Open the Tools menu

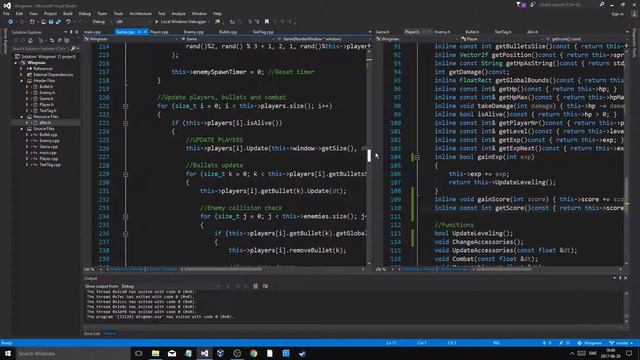118,13
